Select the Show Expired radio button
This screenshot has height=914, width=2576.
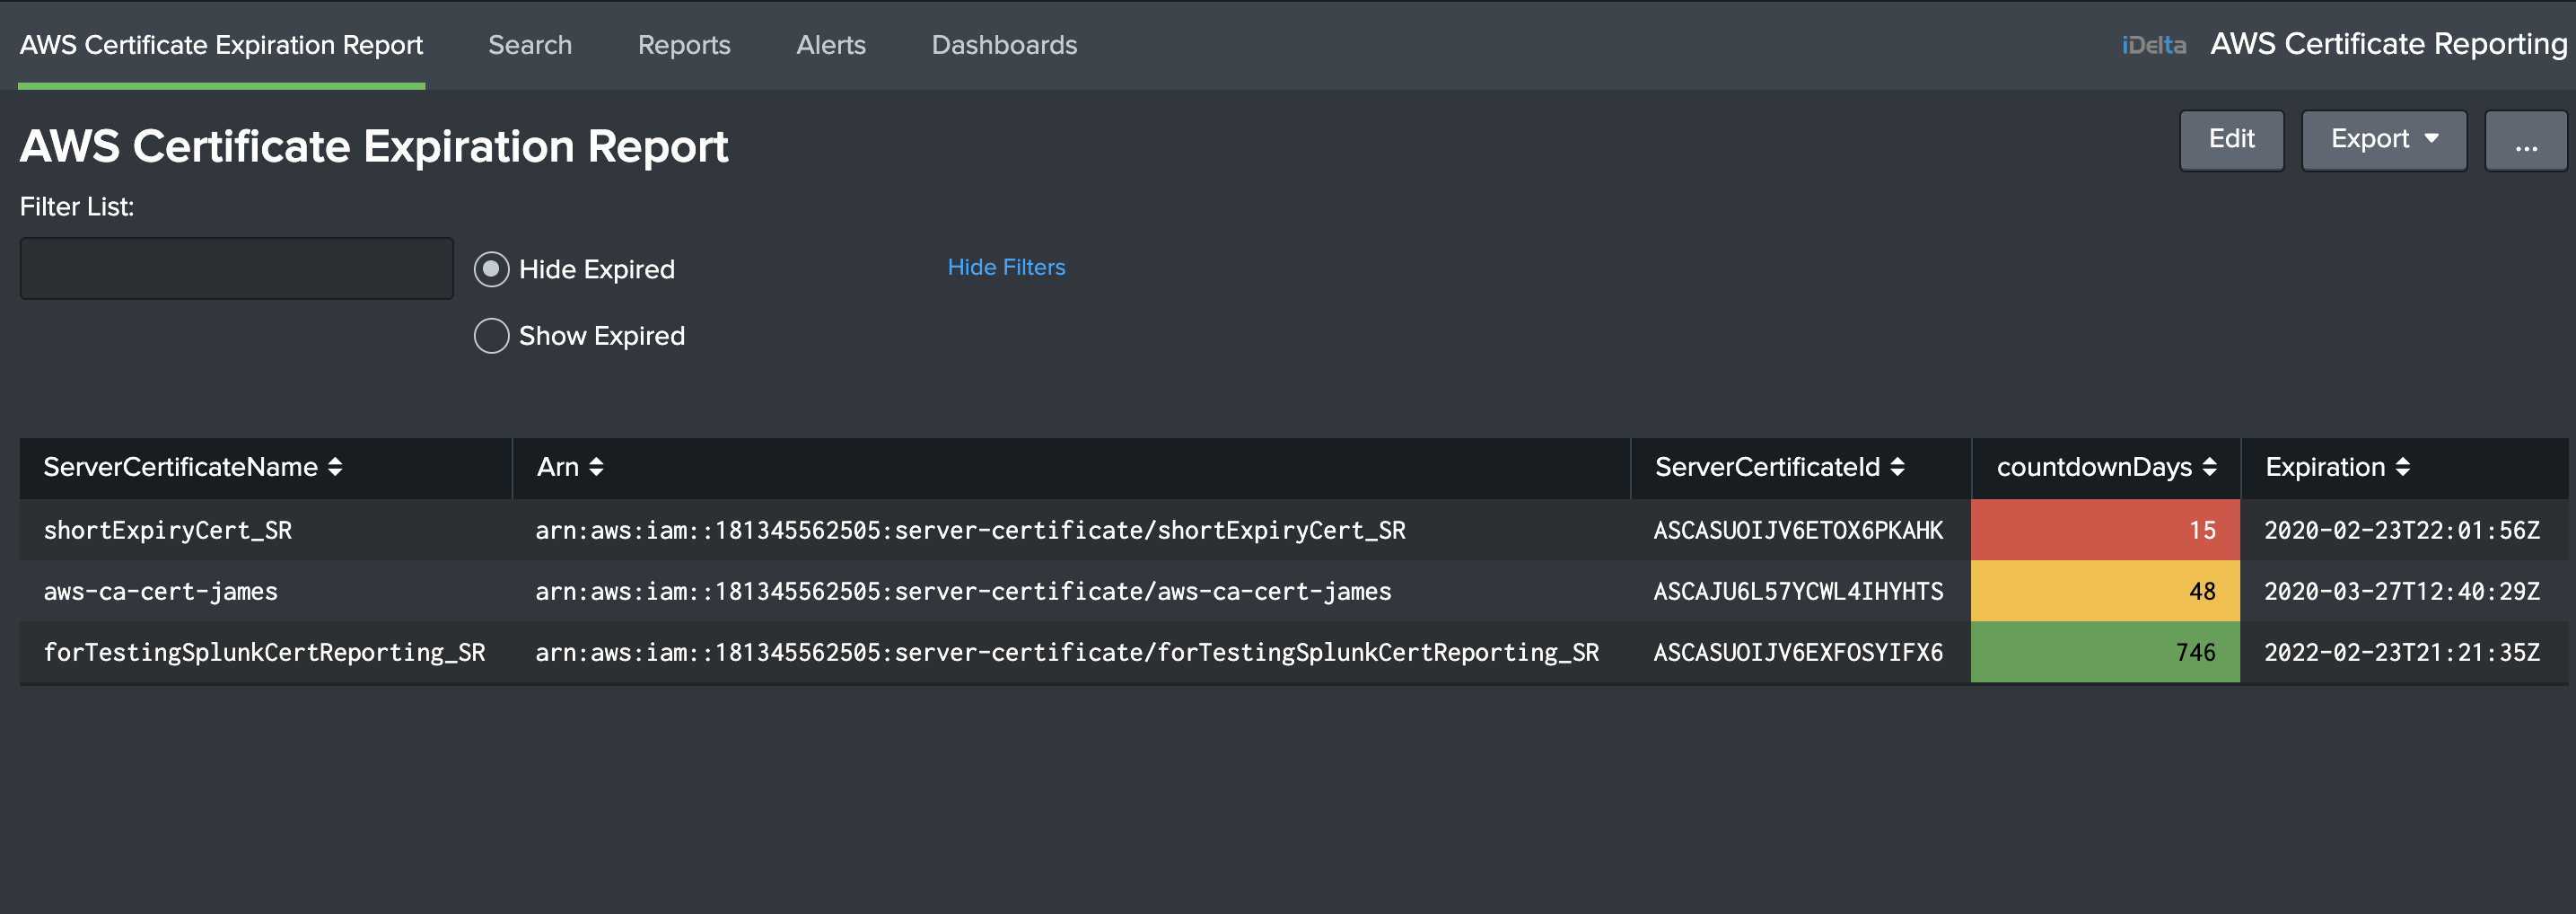point(491,336)
